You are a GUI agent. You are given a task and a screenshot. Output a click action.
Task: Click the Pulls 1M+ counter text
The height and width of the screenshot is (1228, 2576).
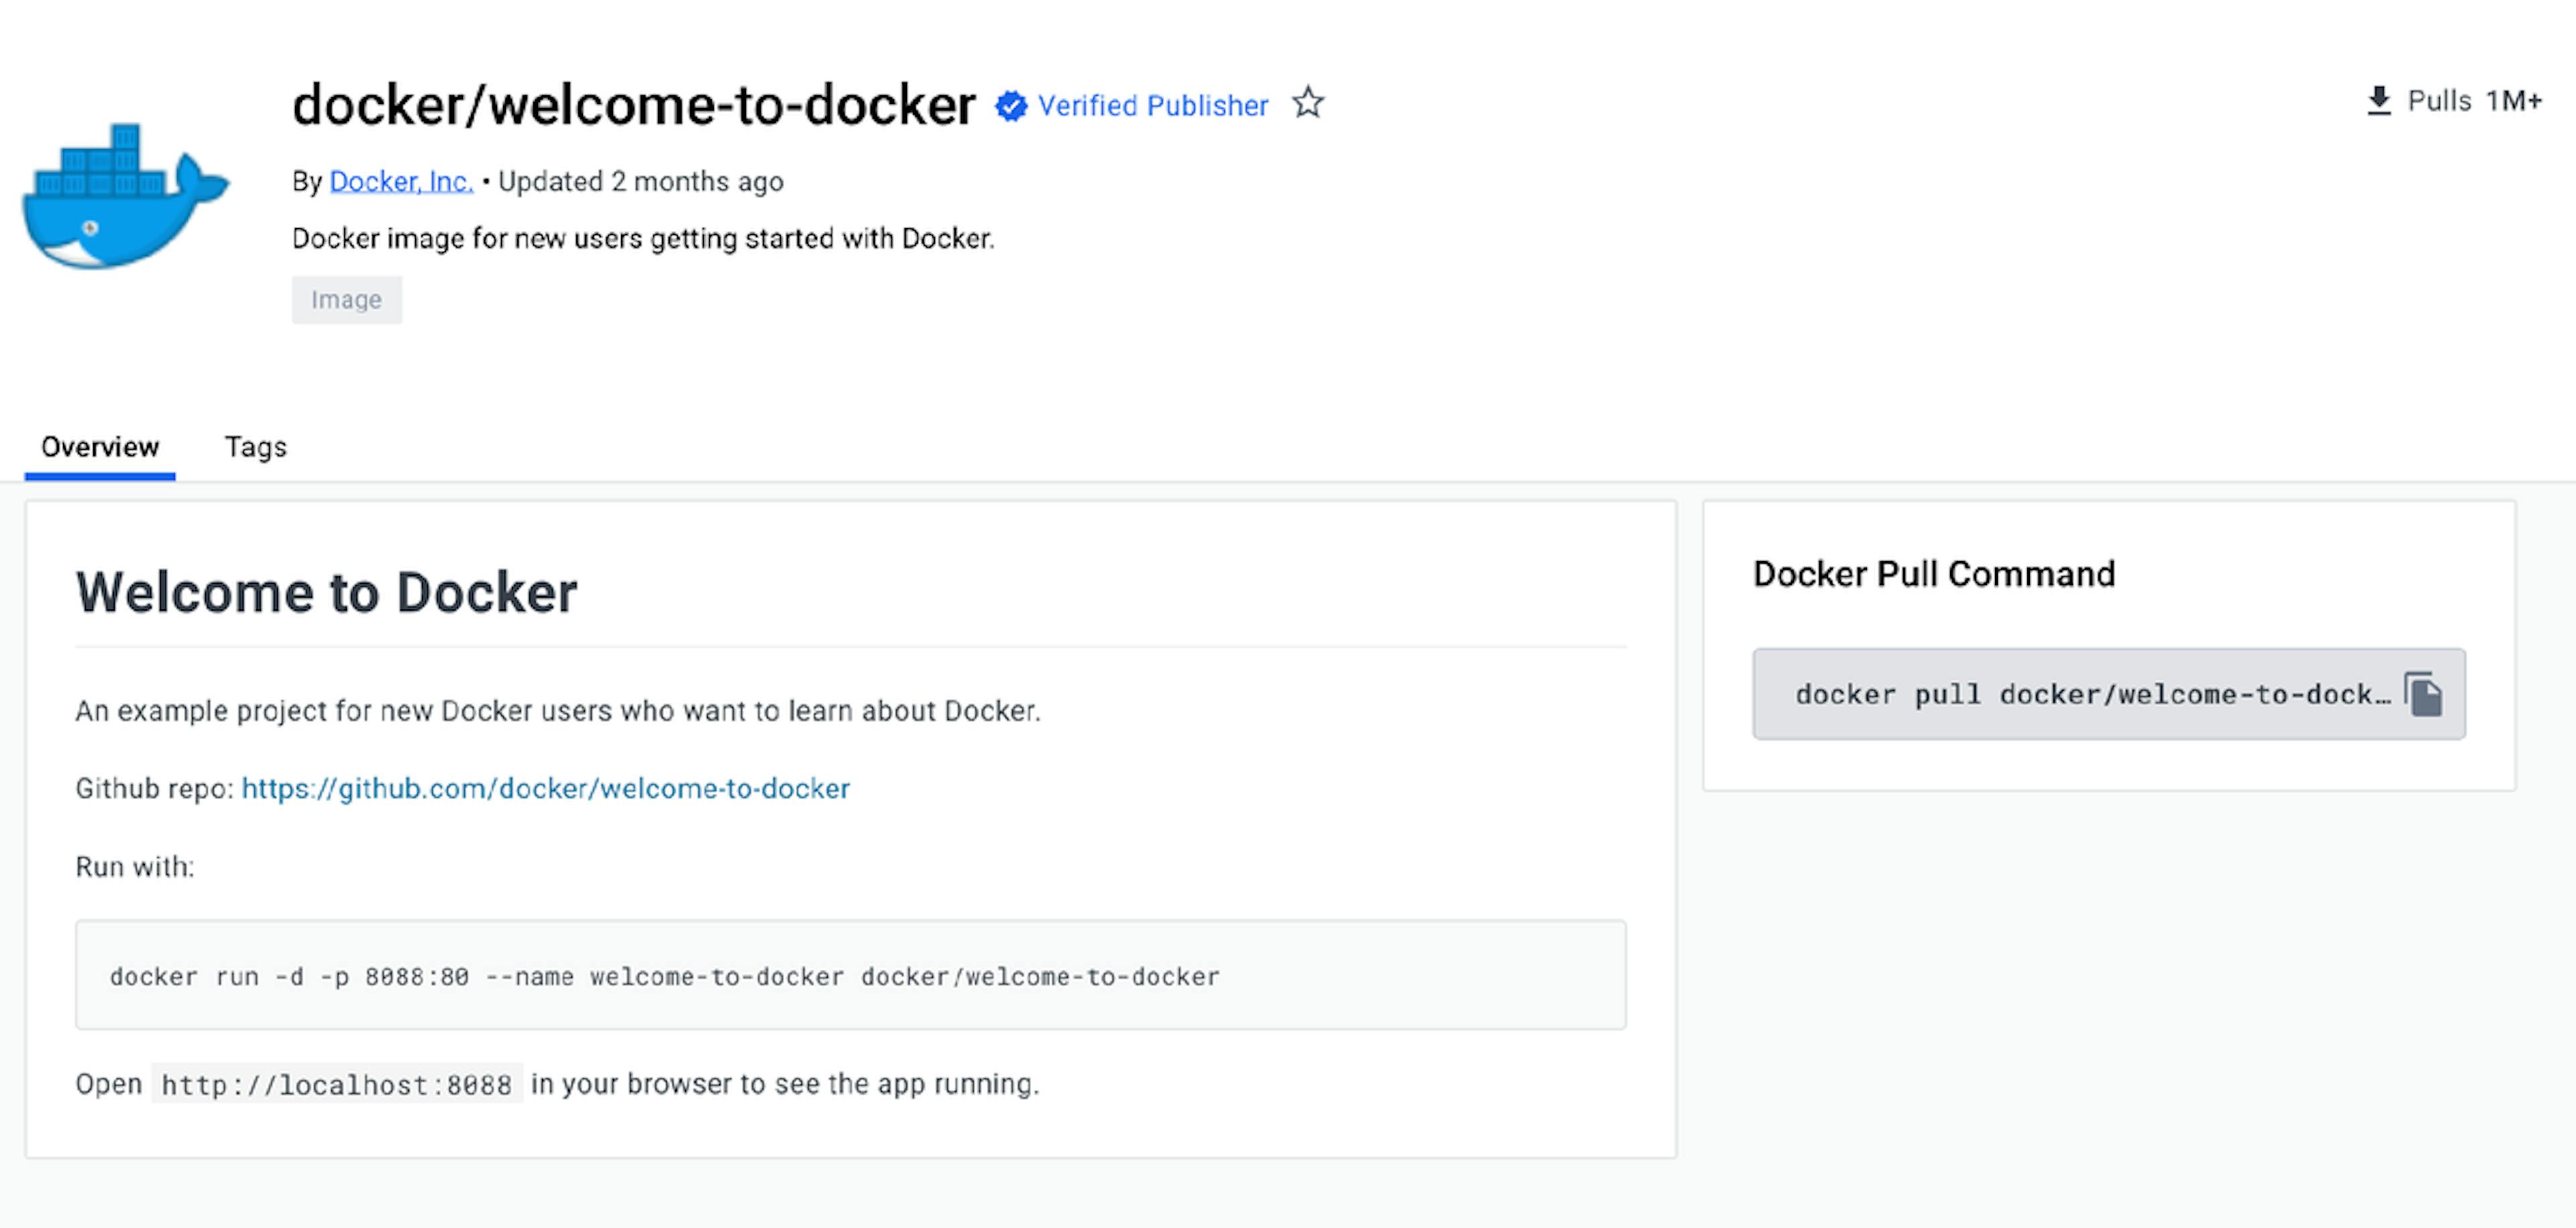pyautogui.click(x=2474, y=101)
